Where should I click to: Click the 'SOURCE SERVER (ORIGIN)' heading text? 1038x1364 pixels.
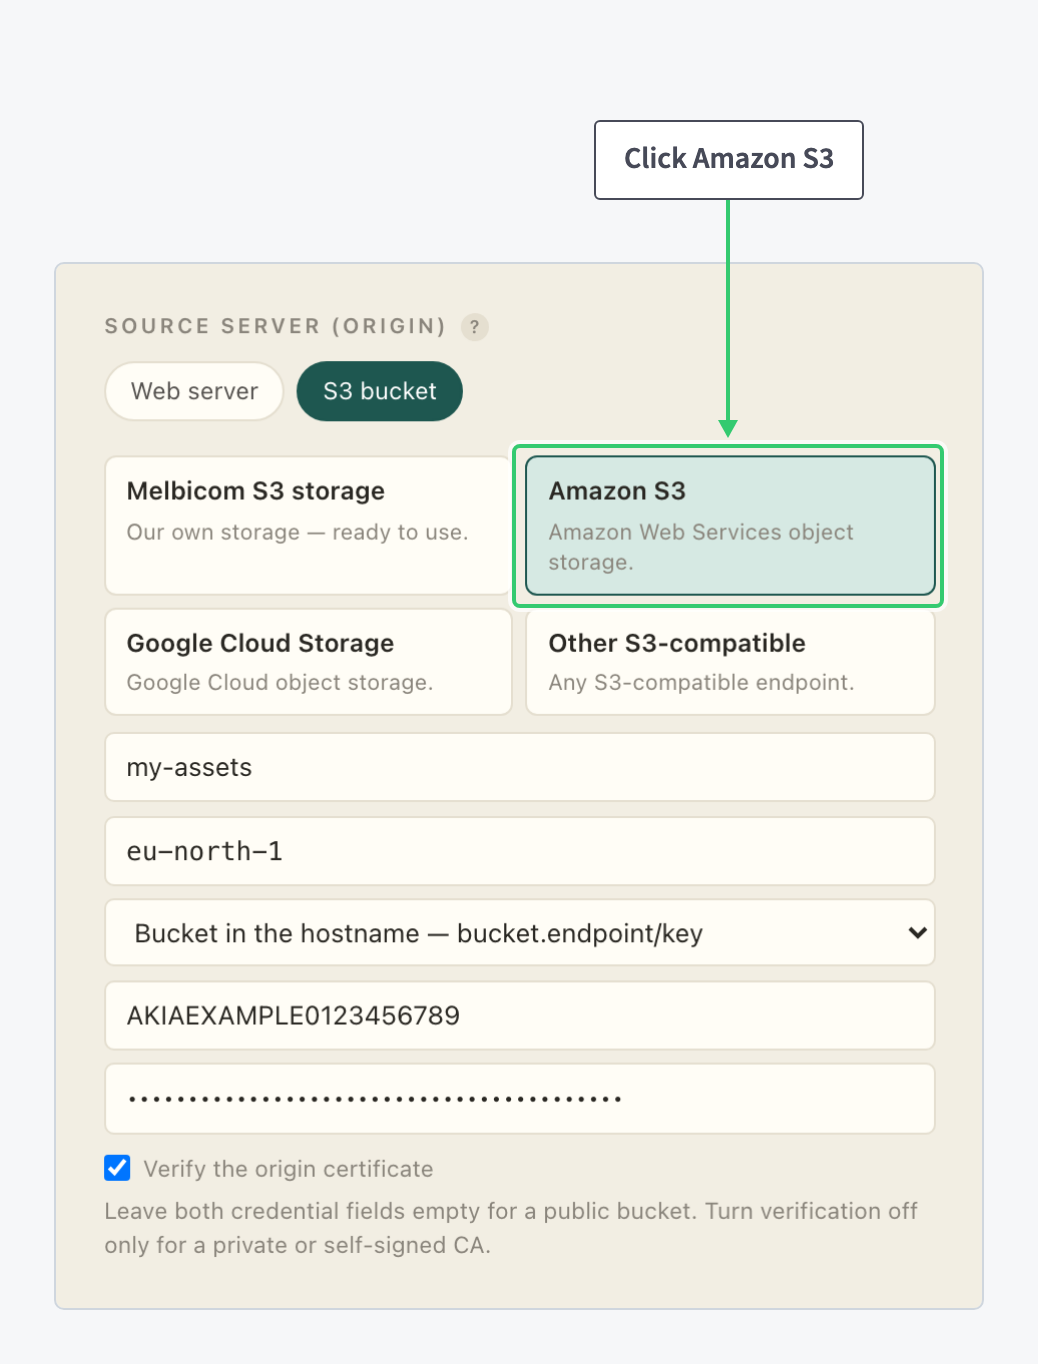(275, 326)
